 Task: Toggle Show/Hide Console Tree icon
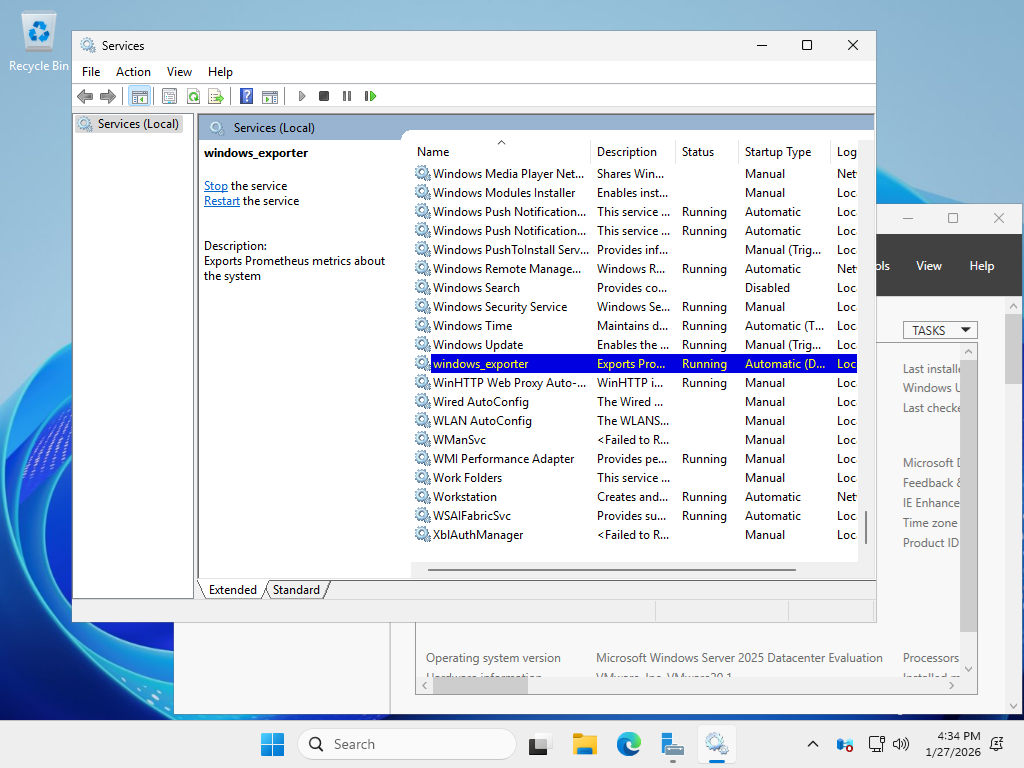[139, 96]
